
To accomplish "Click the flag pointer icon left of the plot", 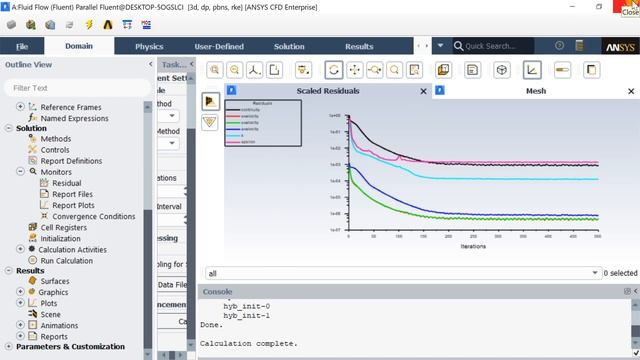I will (x=210, y=101).
